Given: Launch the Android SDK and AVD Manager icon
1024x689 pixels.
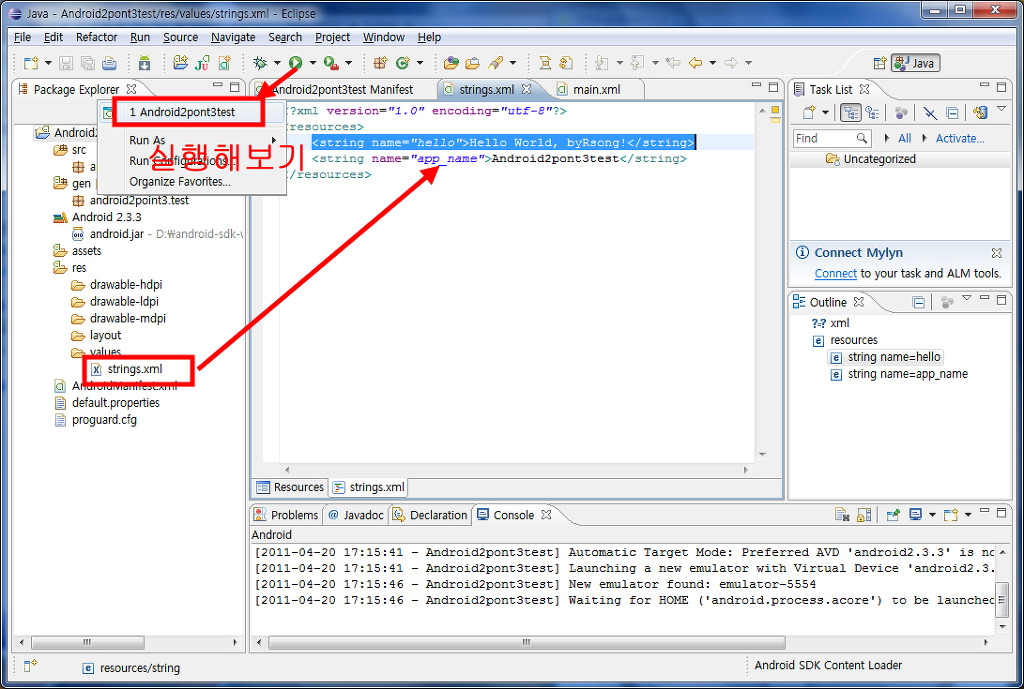Looking at the screenshot, I should tap(143, 62).
